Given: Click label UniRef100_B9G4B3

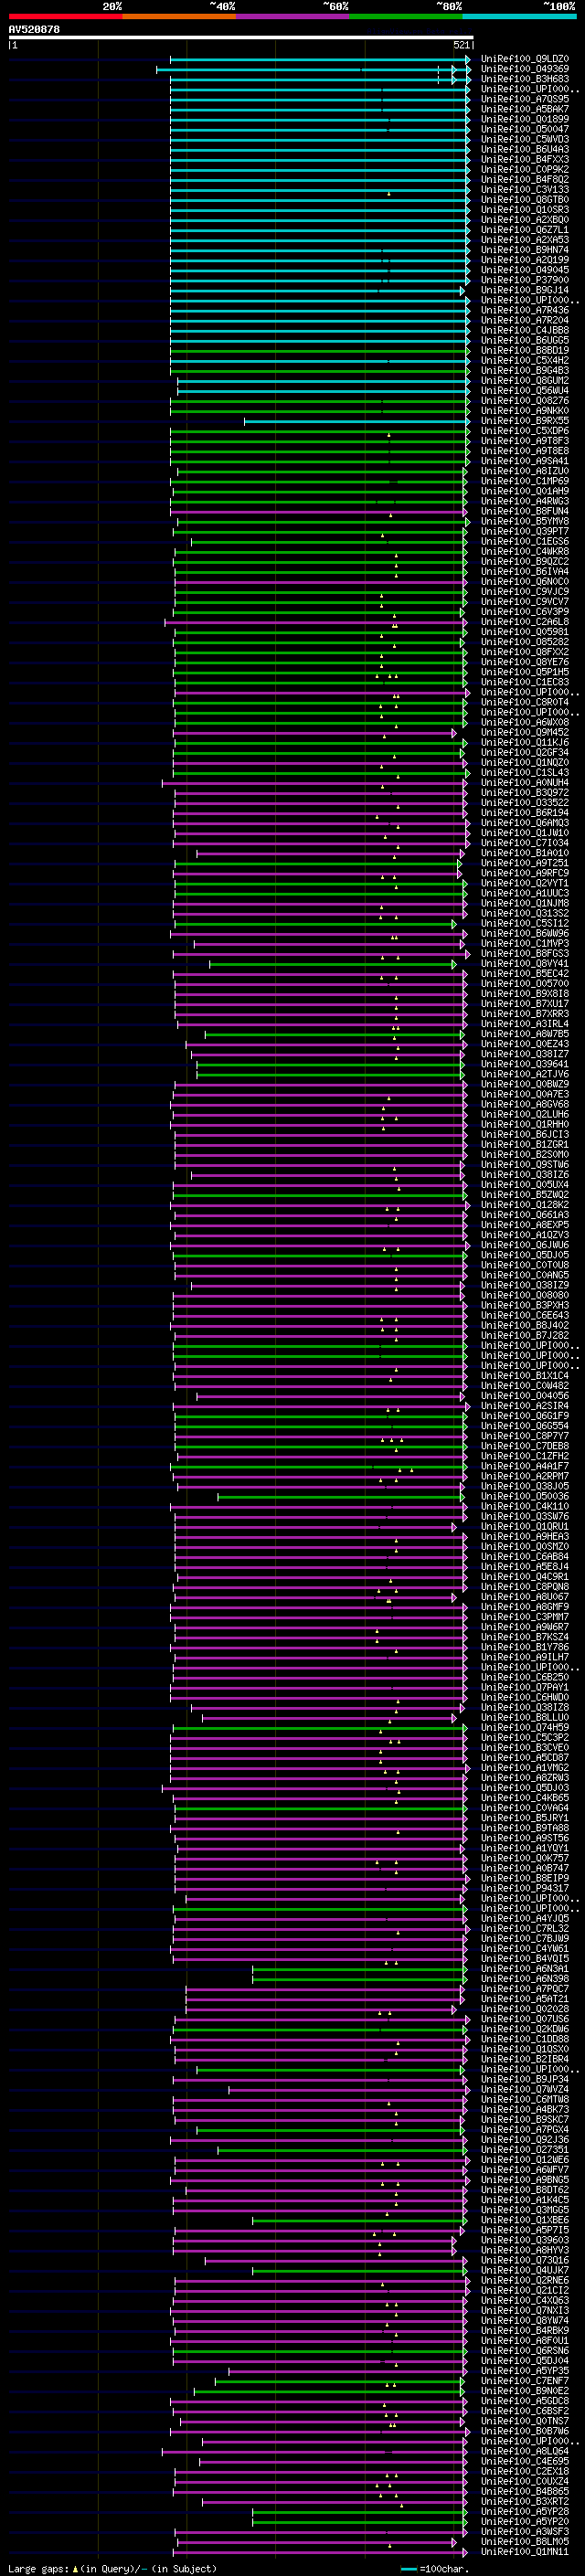Looking at the screenshot, I should (x=525, y=370).
